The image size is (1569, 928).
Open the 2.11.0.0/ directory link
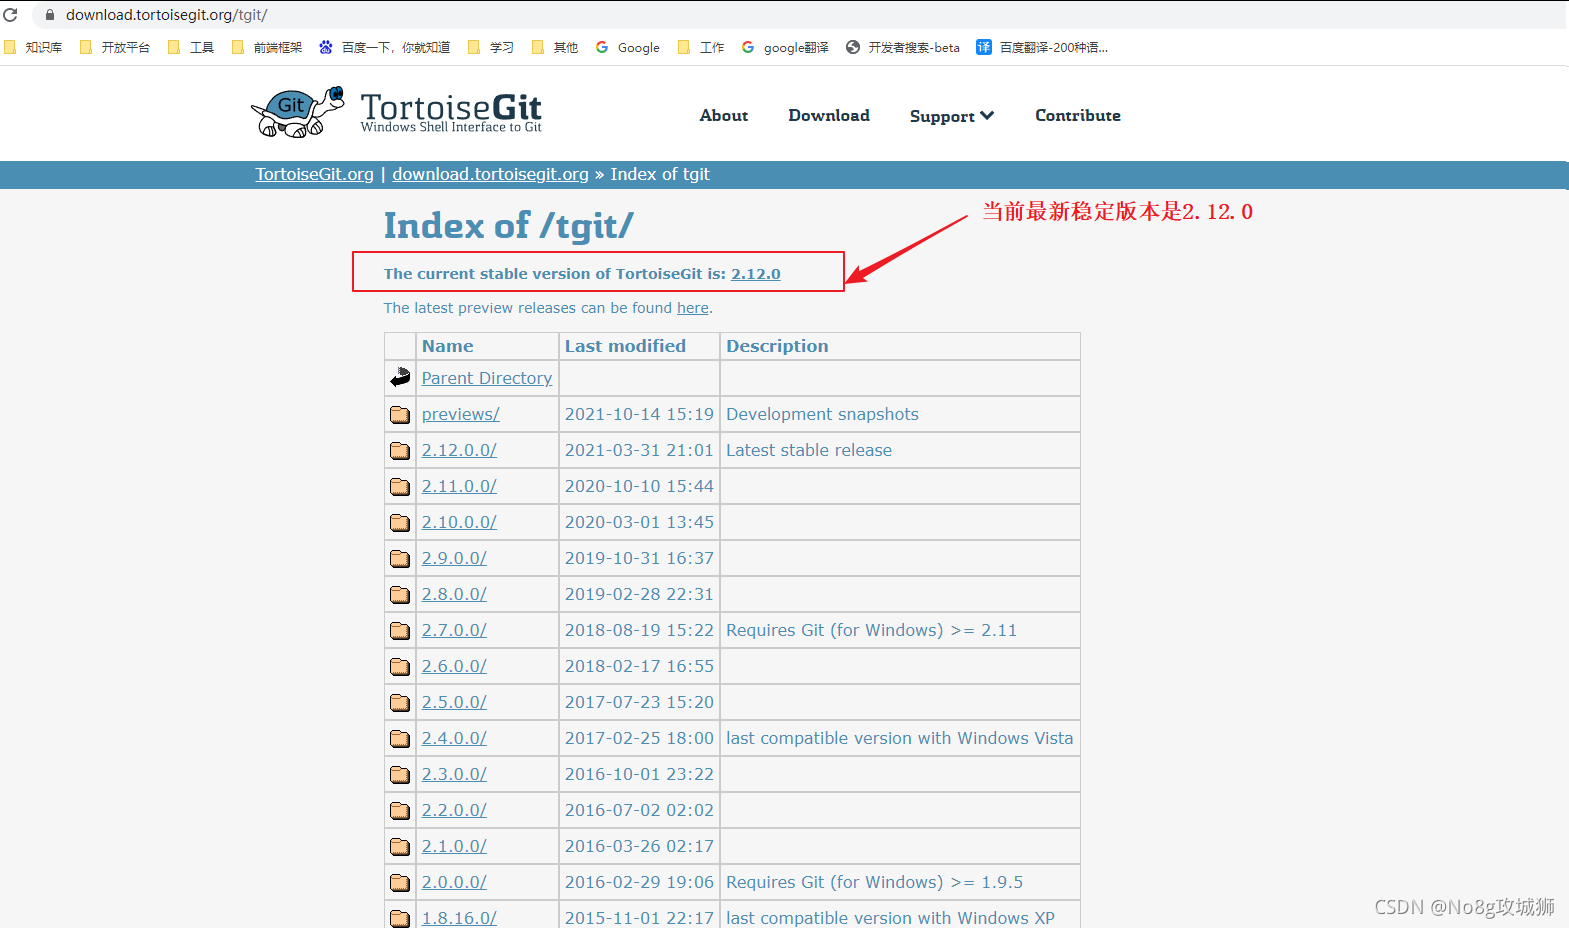point(459,486)
